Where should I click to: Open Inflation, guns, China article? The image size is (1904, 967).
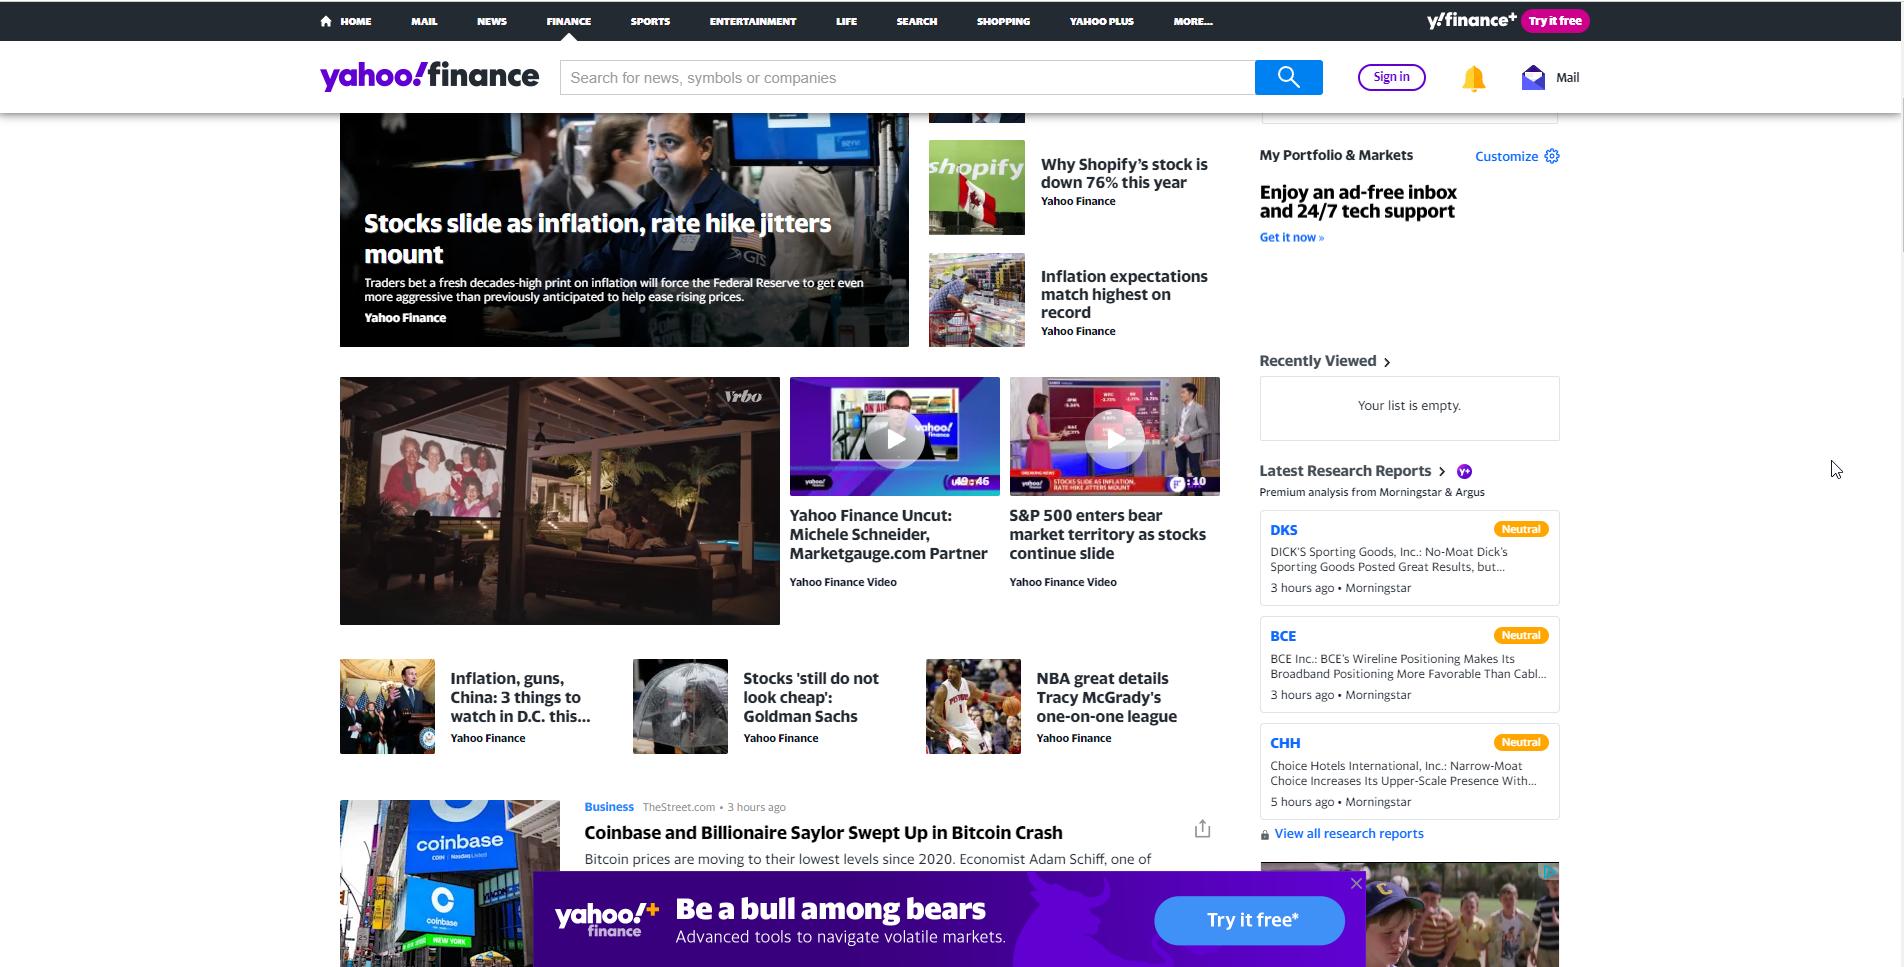tap(520, 697)
